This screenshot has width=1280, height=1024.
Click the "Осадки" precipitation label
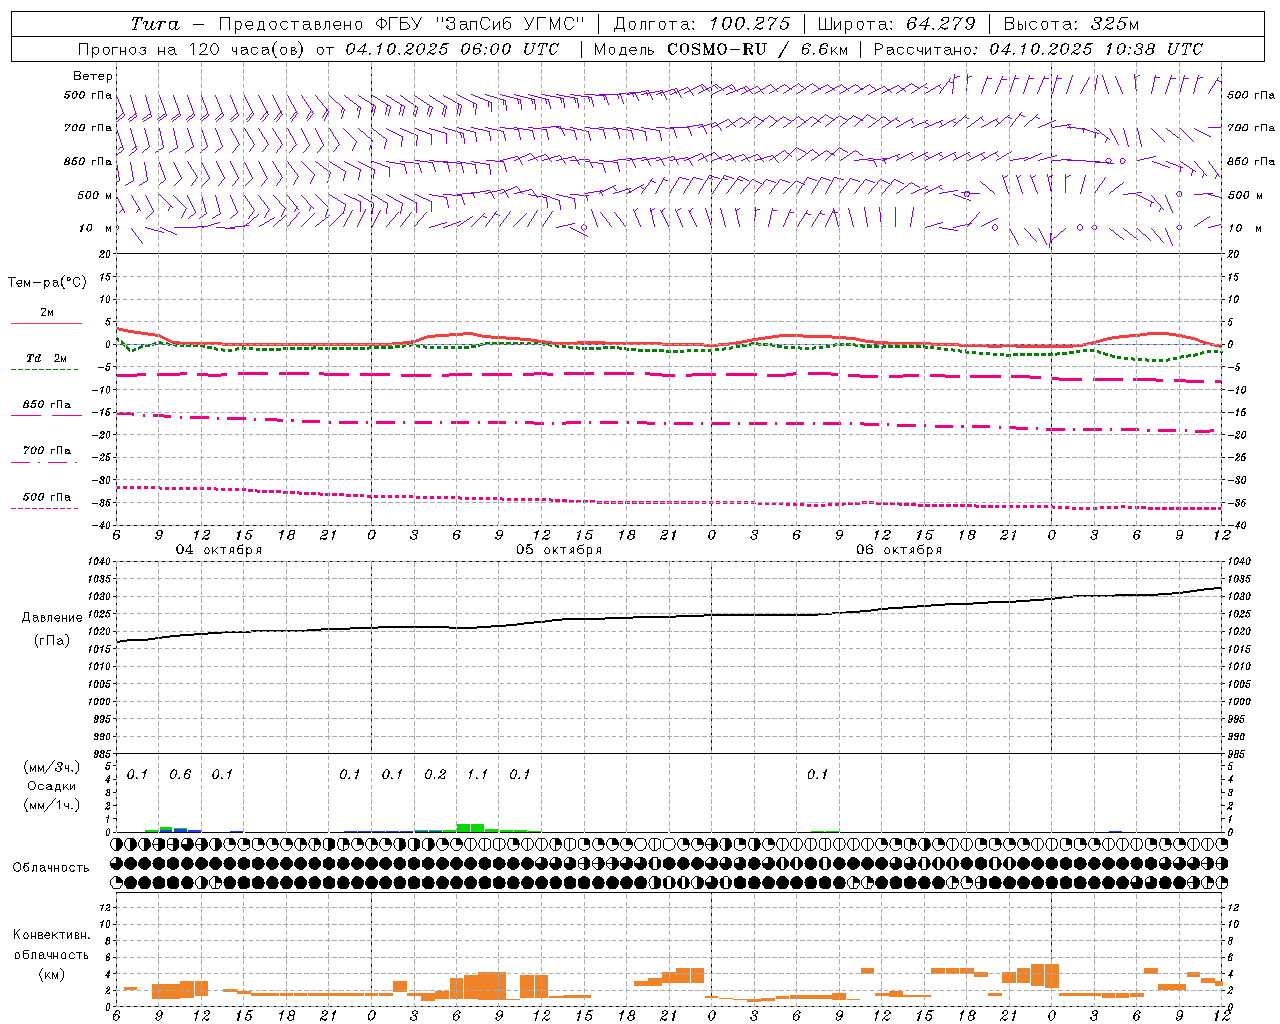pos(52,786)
